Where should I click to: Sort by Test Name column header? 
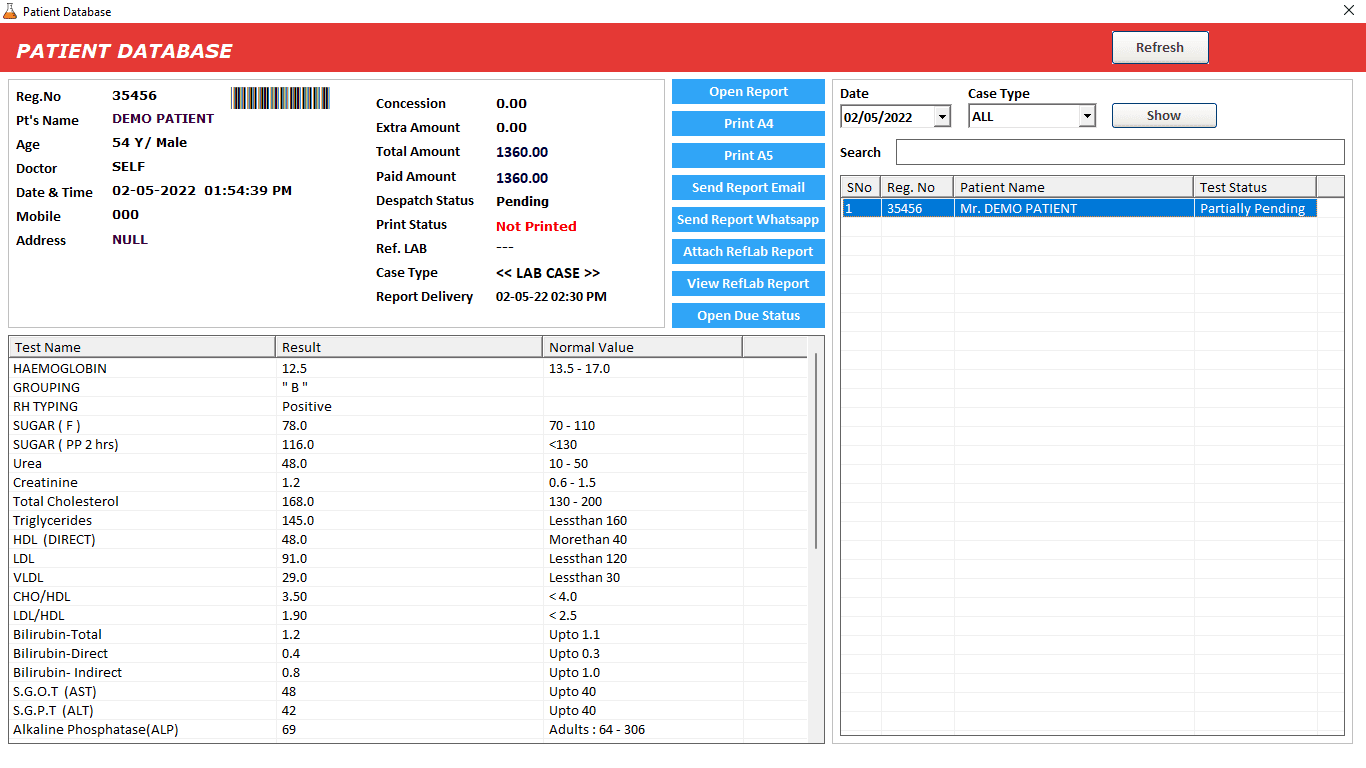tap(142, 347)
